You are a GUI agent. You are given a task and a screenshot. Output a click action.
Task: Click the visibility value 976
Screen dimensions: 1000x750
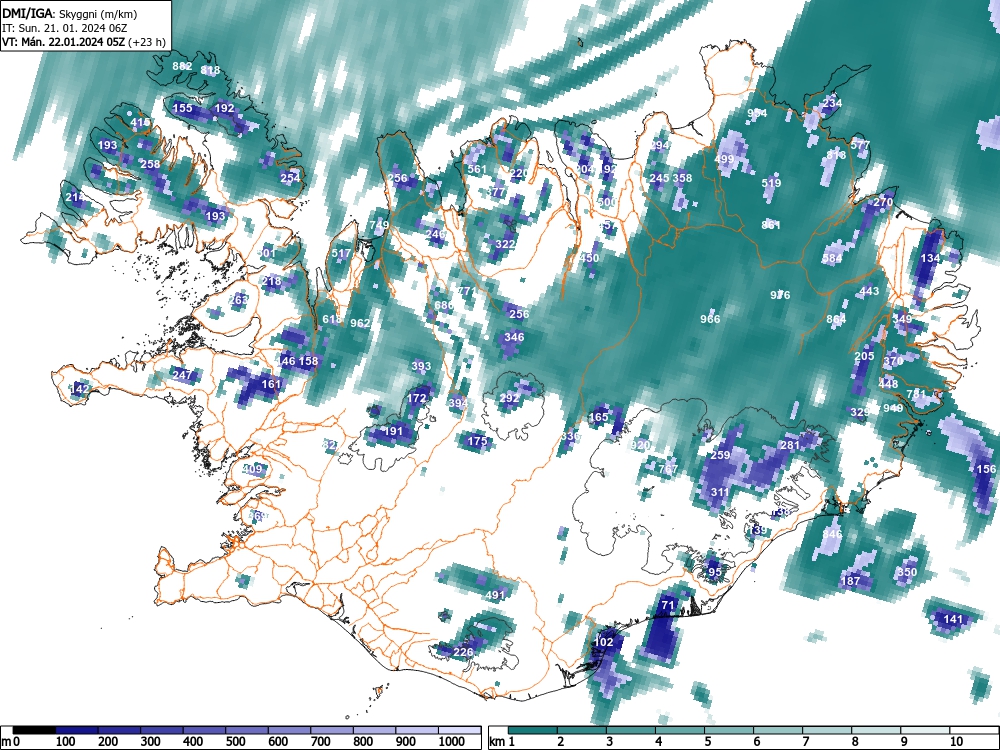click(x=780, y=295)
